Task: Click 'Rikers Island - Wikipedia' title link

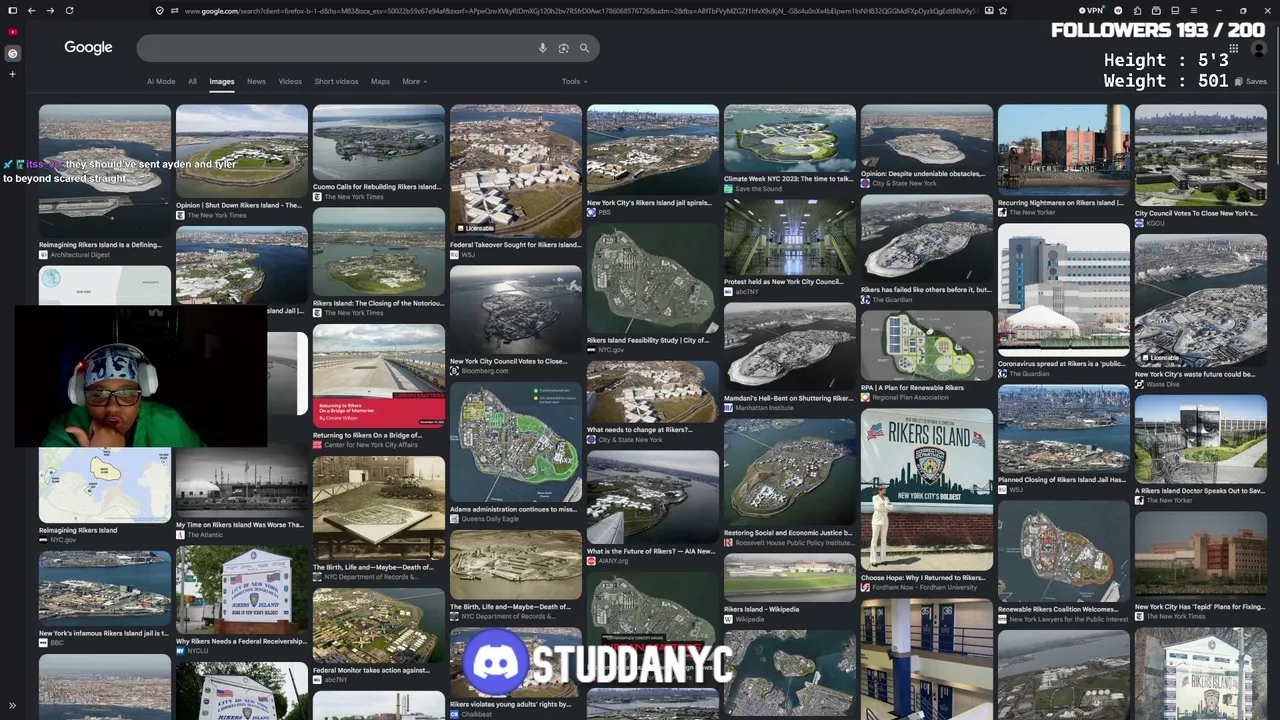Action: tap(762, 609)
